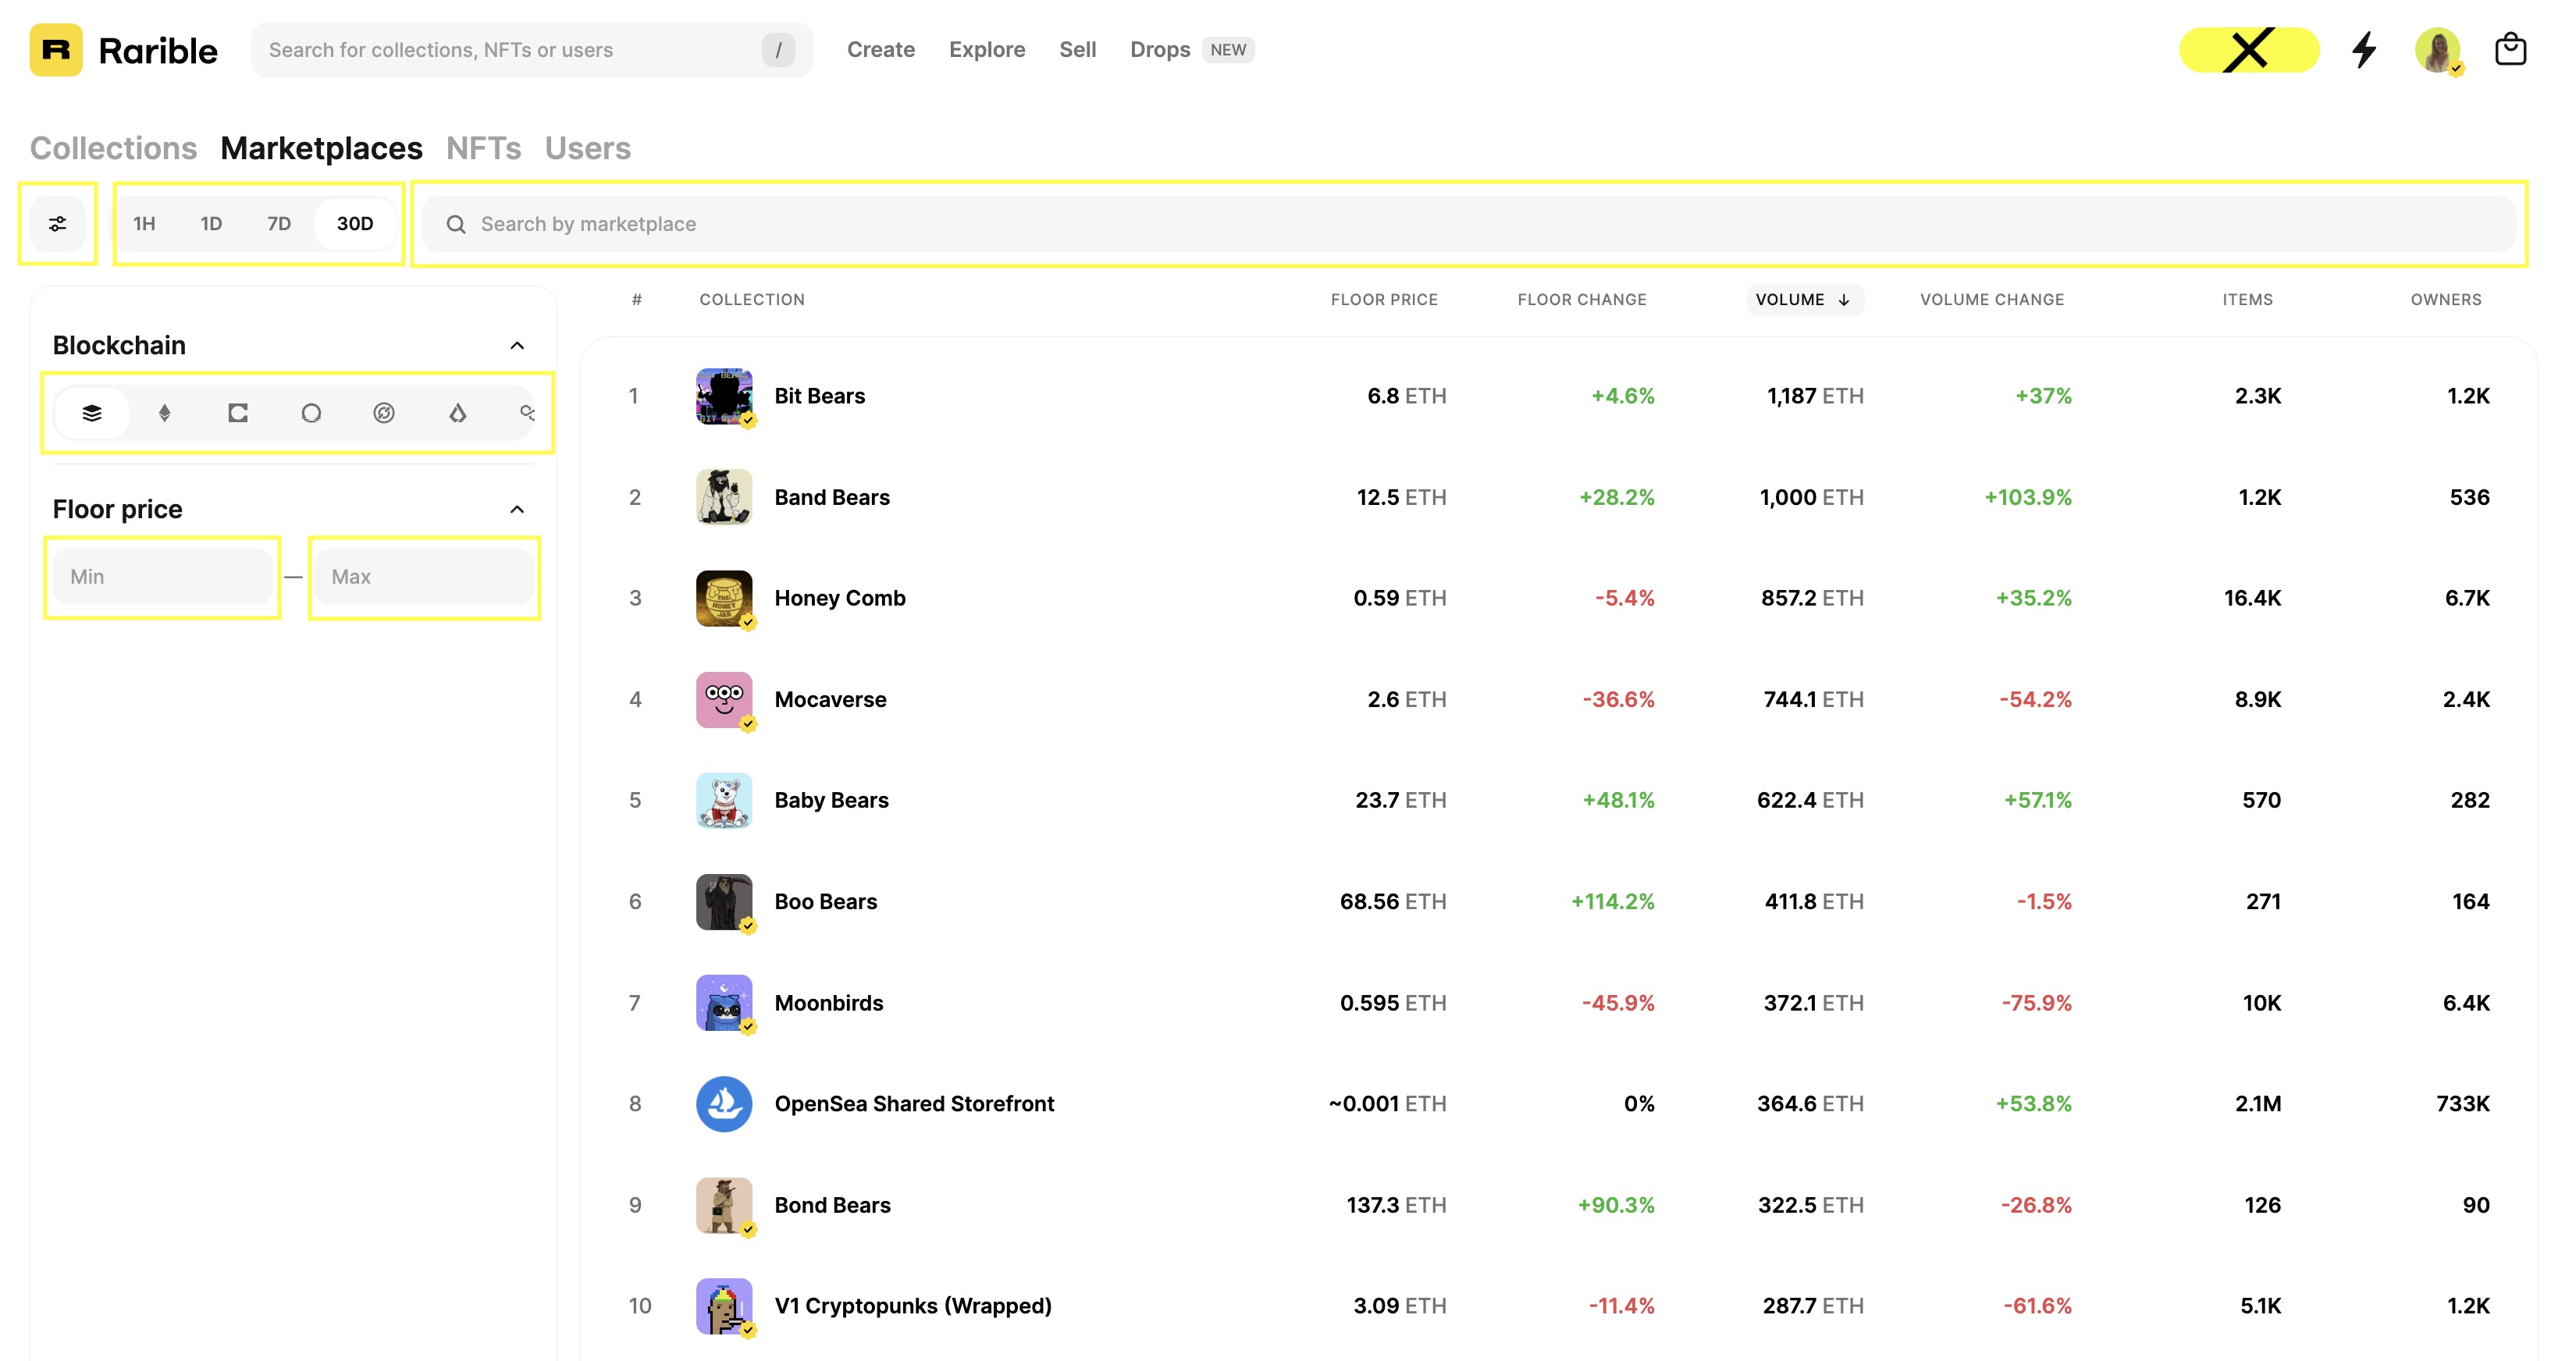Viewport: 2576px width, 1361px height.
Task: Collapse the Floor price filter section
Action: pos(517,509)
